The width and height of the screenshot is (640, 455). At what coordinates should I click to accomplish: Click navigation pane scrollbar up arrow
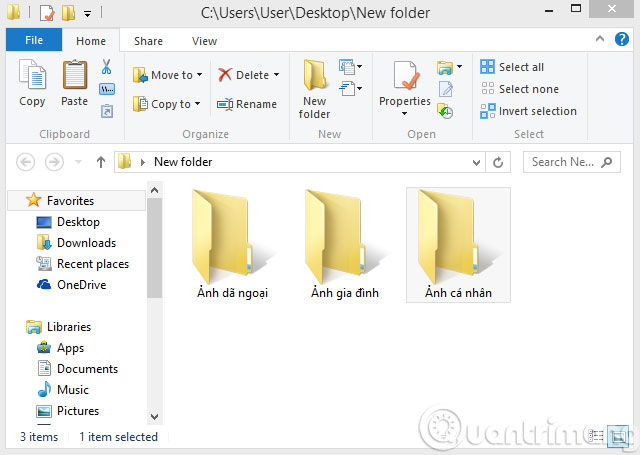(154, 190)
